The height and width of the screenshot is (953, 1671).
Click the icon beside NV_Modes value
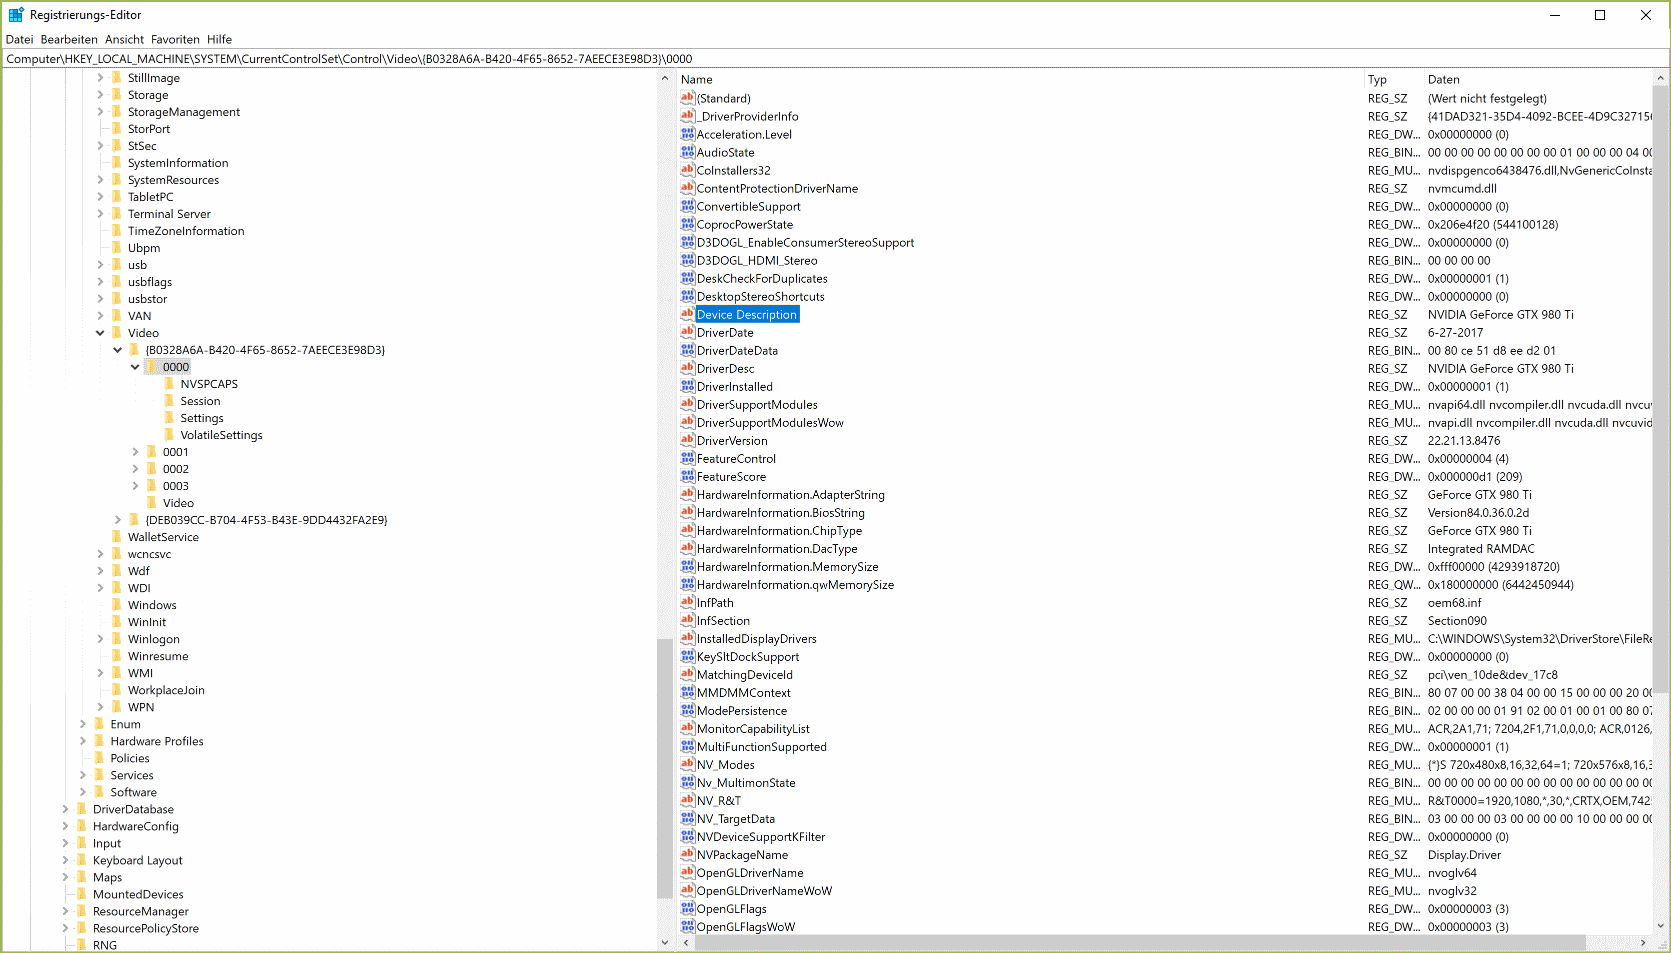(x=687, y=764)
